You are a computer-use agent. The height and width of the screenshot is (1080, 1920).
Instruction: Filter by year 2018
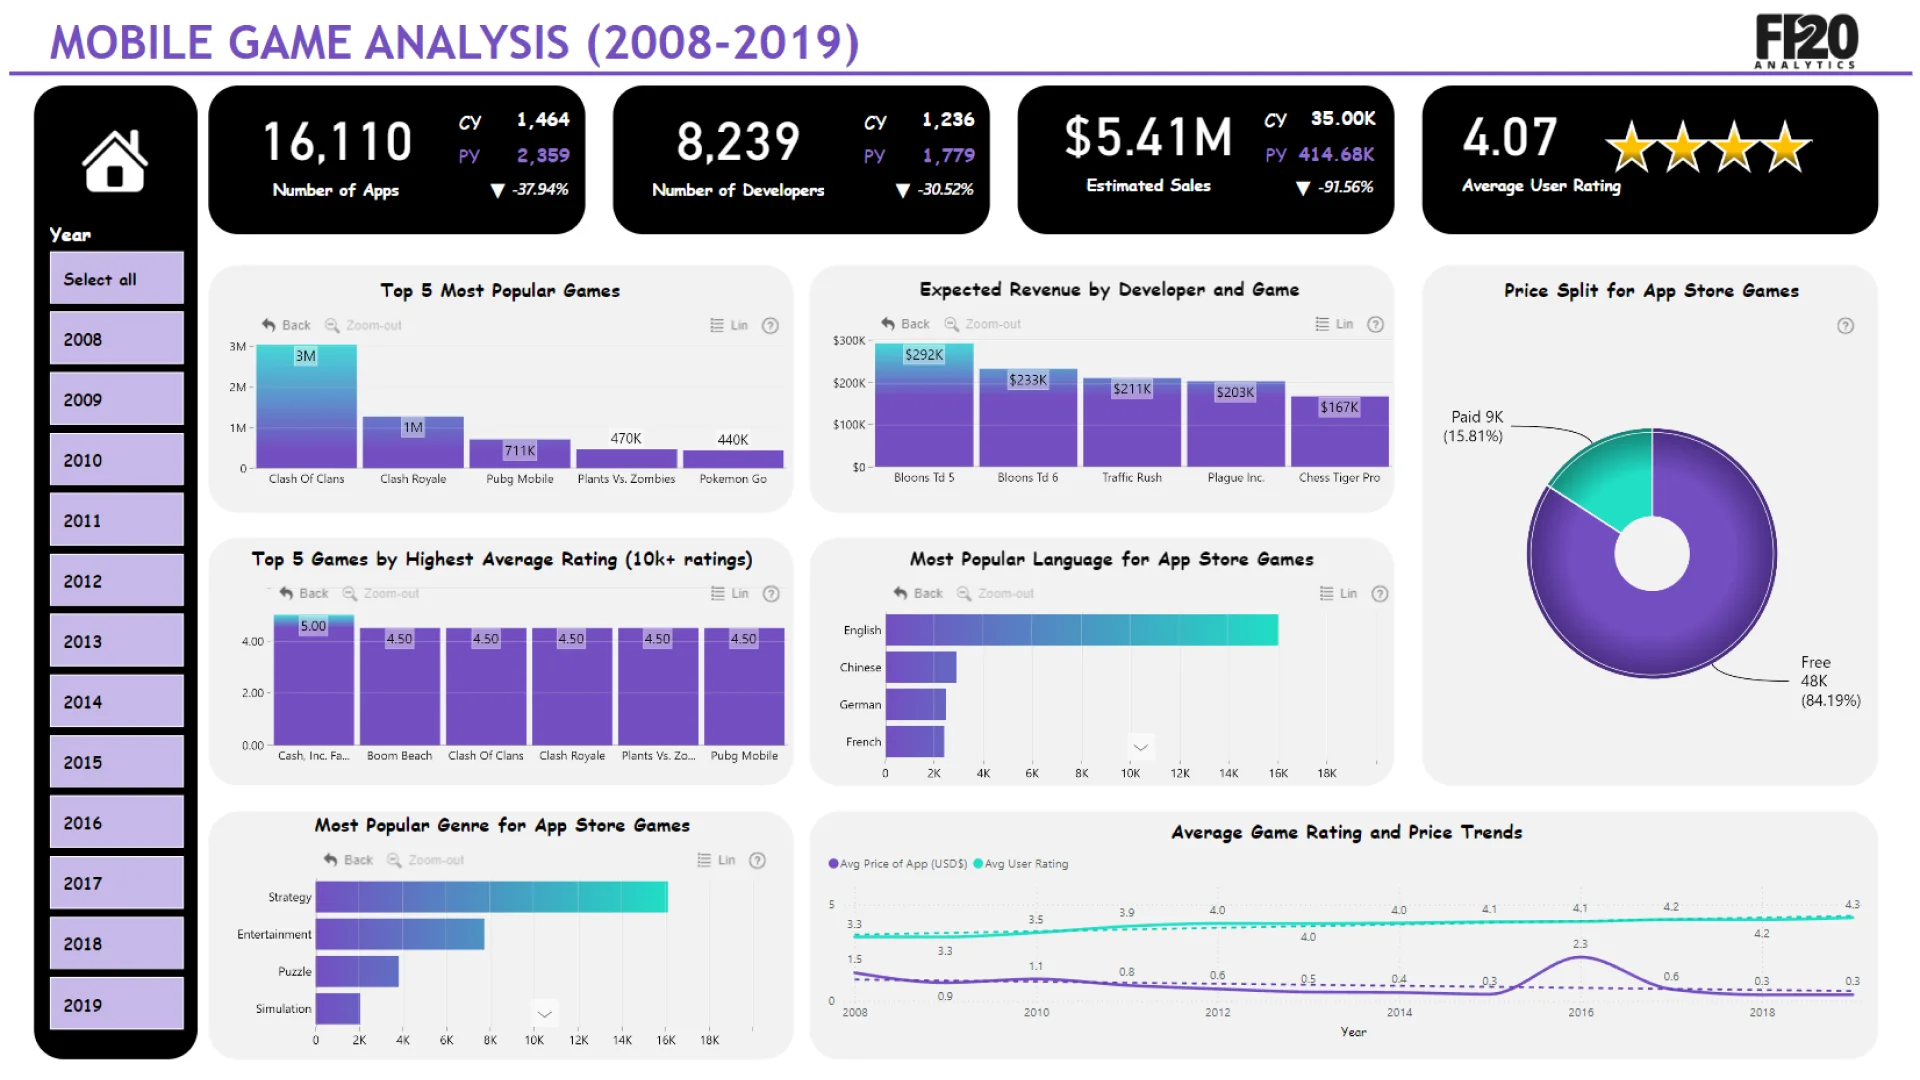(117, 943)
